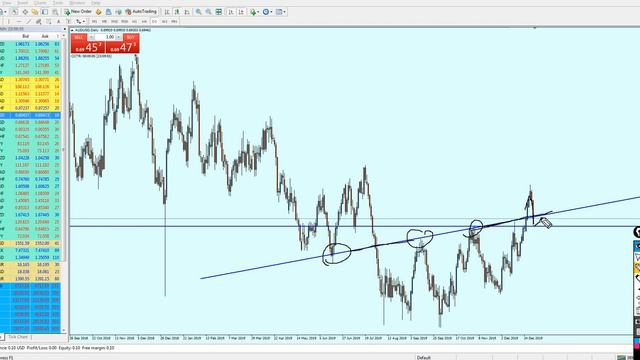The width and height of the screenshot is (640, 360).
Task: Collapse the one-click trading panel arrow
Action: coord(72,30)
